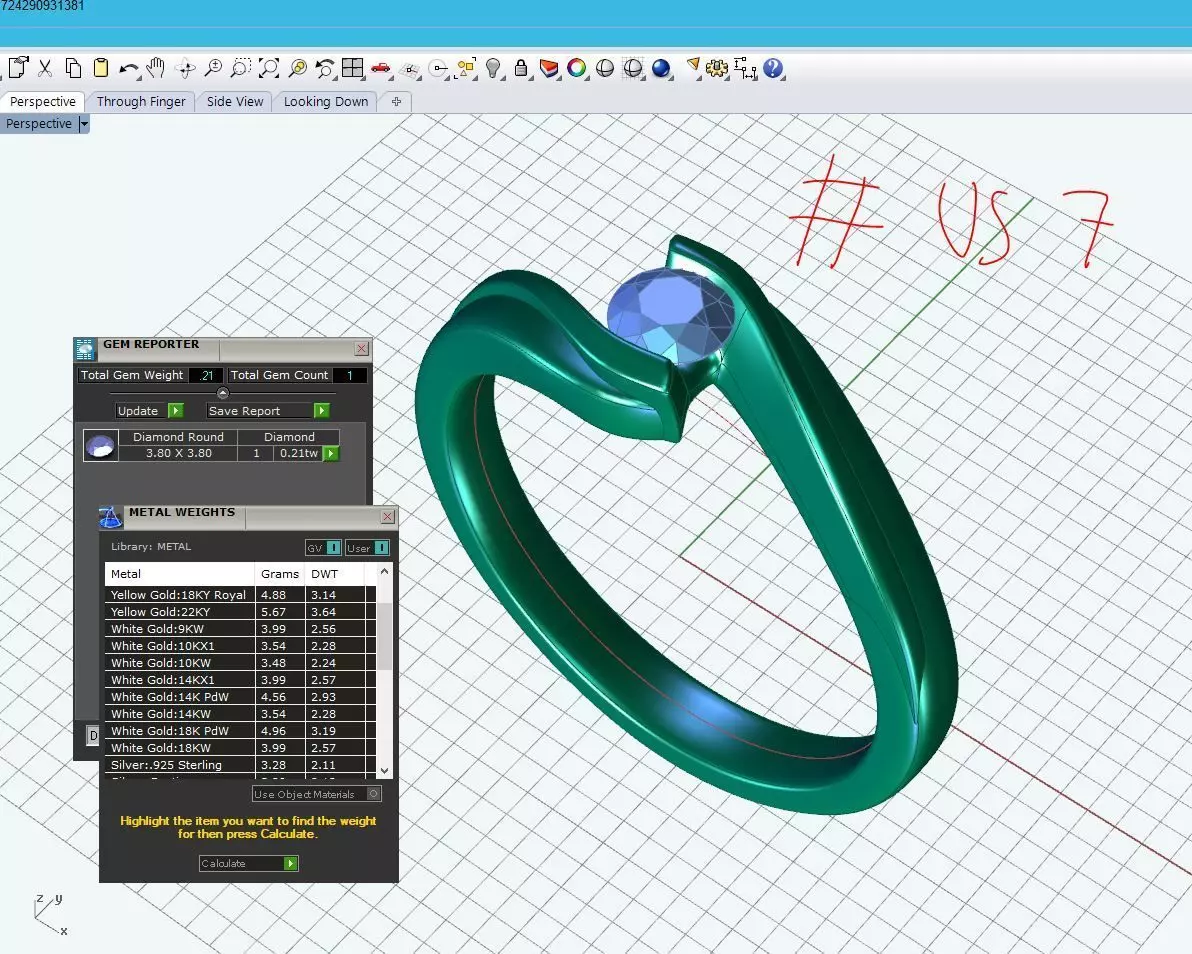The width and height of the screenshot is (1192, 954).
Task: Select the Zoom window tool
Action: click(241, 68)
